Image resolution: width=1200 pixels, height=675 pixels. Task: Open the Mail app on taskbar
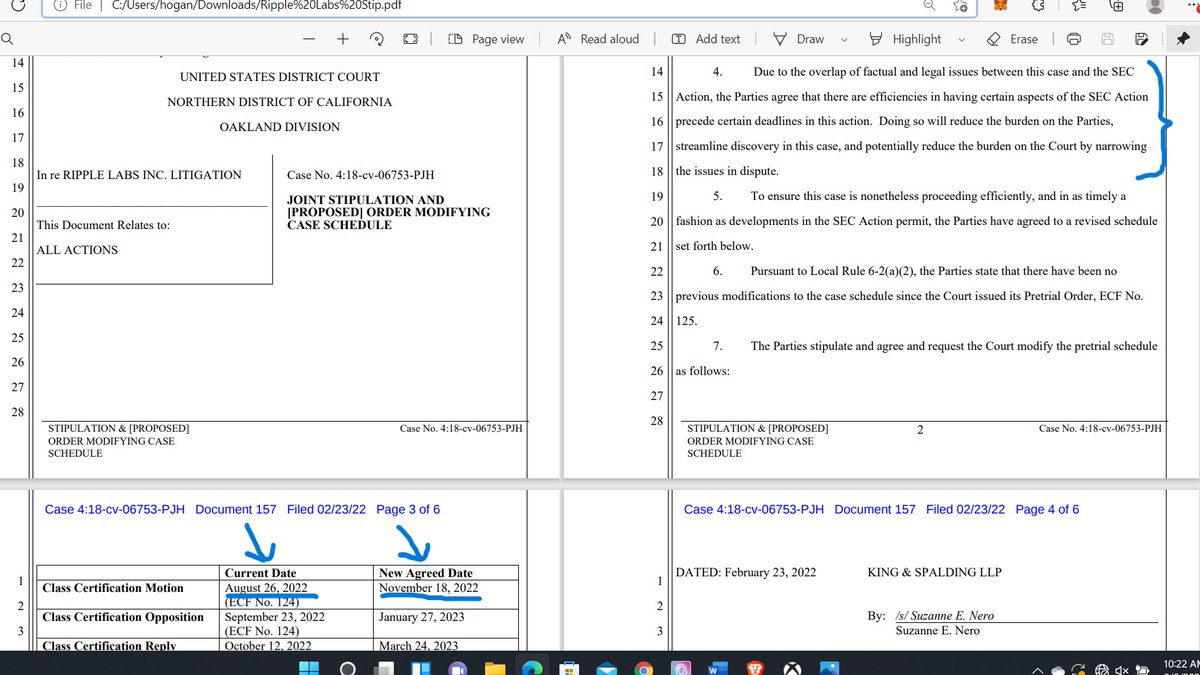[x=606, y=668]
